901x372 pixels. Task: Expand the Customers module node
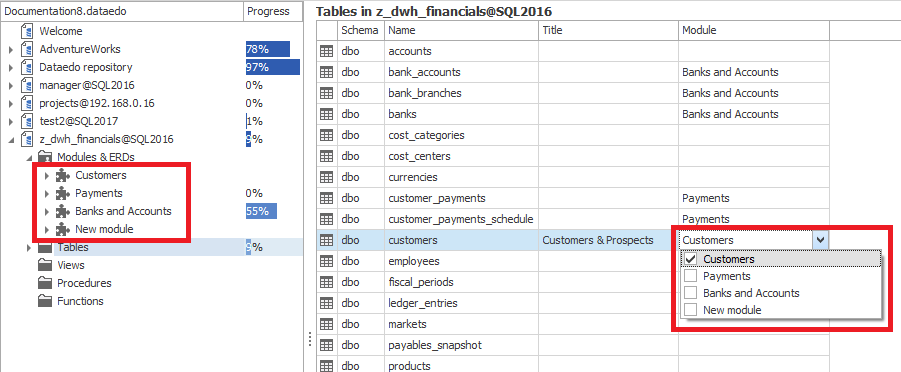tap(47, 175)
